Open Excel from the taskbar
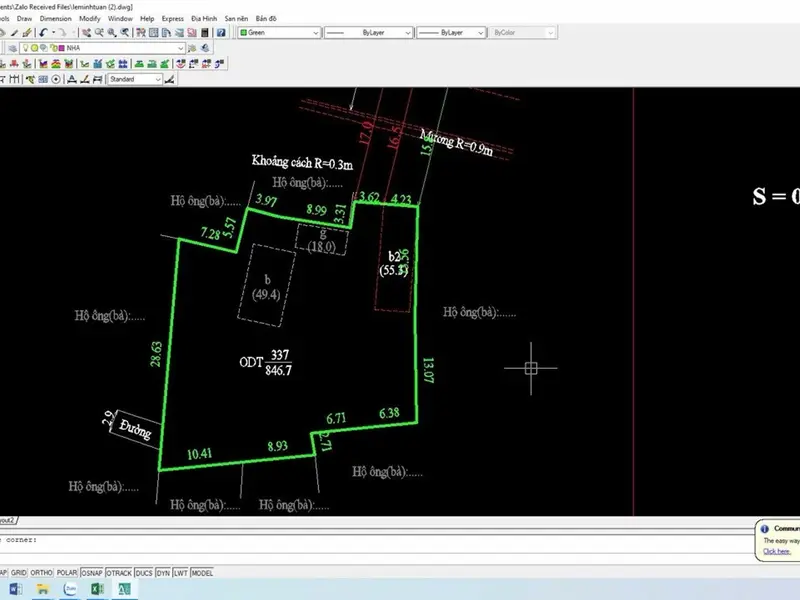This screenshot has width=800, height=600. 97,589
